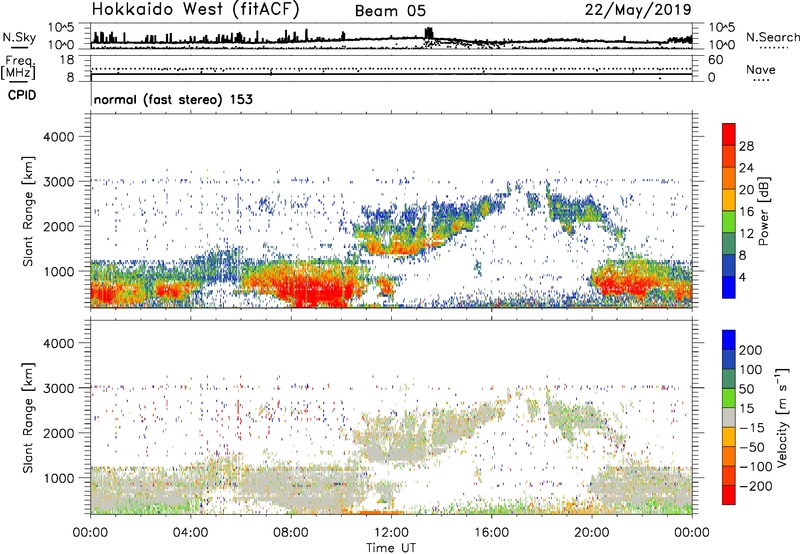Click the "Hokkaido West (fitACF)" plot title
The width and height of the screenshot is (800, 554).
(x=195, y=9)
